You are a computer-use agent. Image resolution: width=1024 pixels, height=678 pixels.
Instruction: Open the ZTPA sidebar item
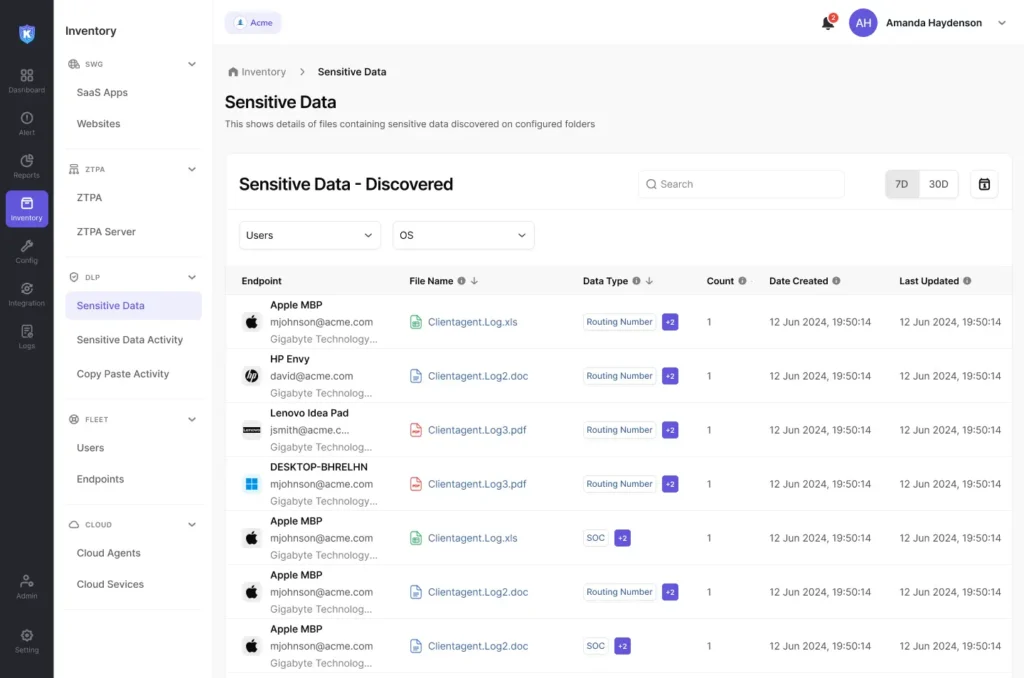[x=89, y=197]
